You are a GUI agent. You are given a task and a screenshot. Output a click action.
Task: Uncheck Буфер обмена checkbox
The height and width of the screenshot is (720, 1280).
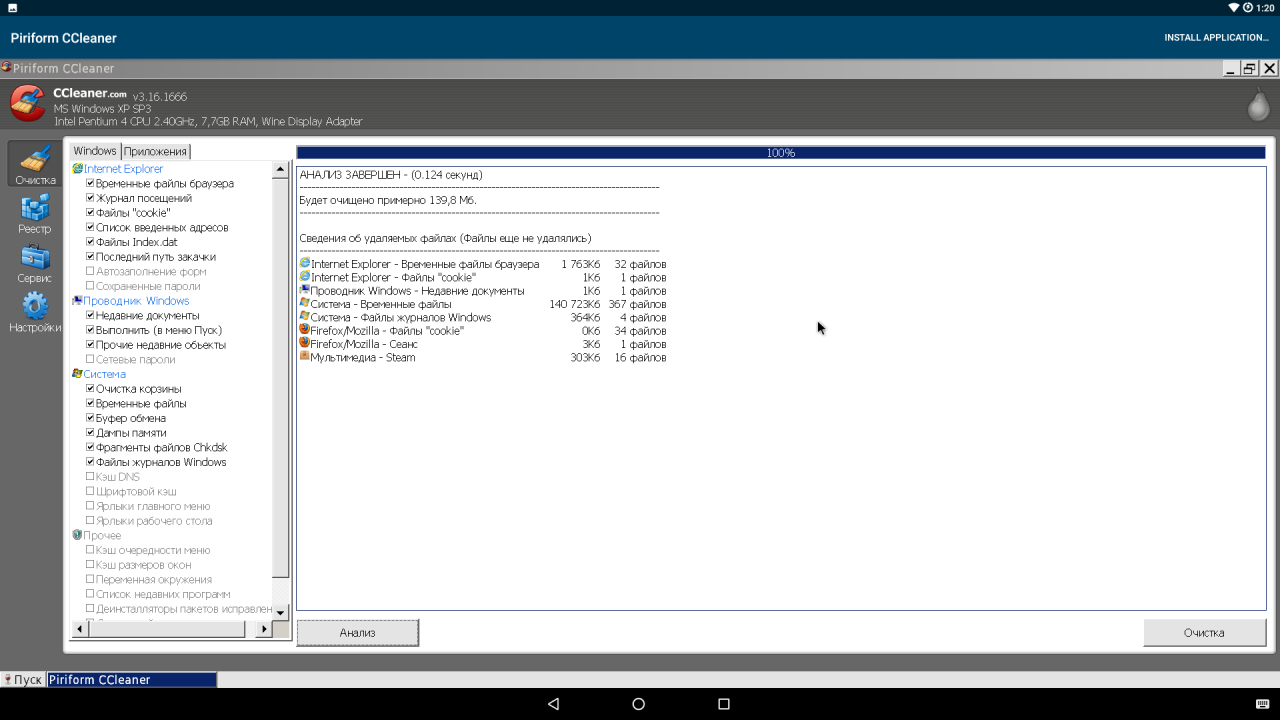click(x=90, y=418)
